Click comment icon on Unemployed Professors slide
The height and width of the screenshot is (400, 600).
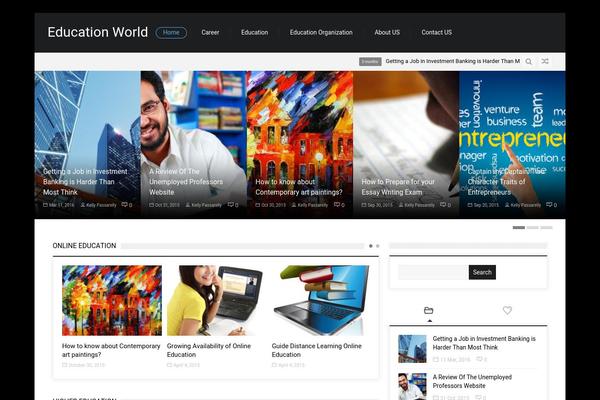tap(231, 205)
